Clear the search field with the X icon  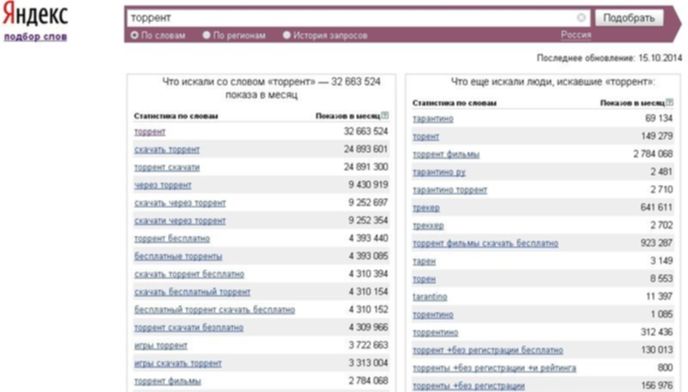point(581,18)
